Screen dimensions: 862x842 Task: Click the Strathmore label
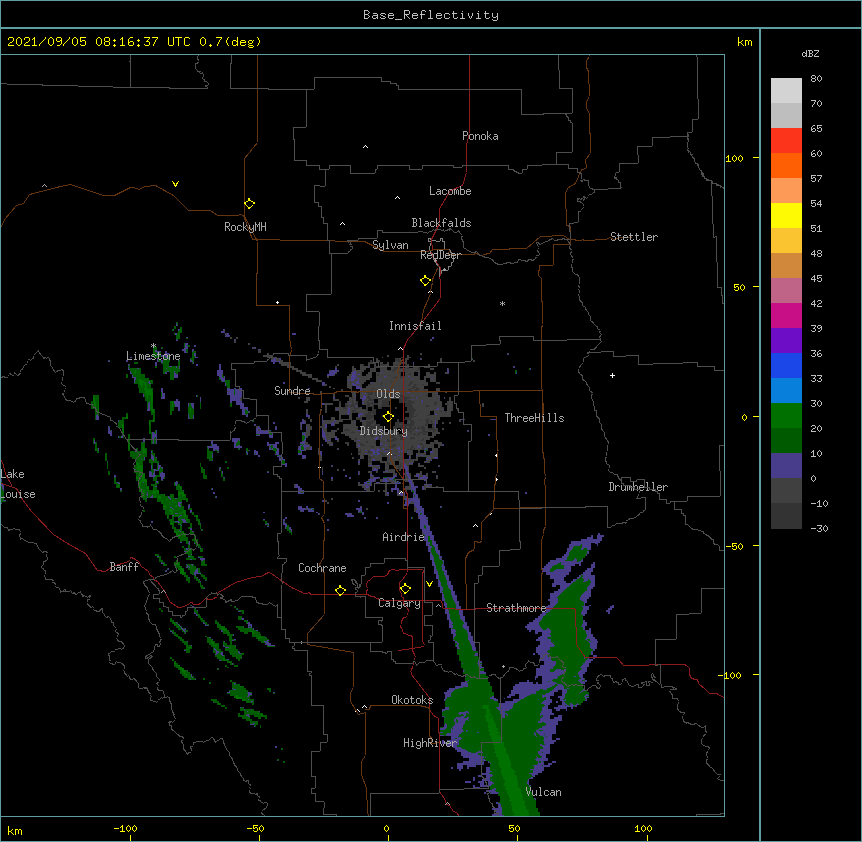[516, 608]
